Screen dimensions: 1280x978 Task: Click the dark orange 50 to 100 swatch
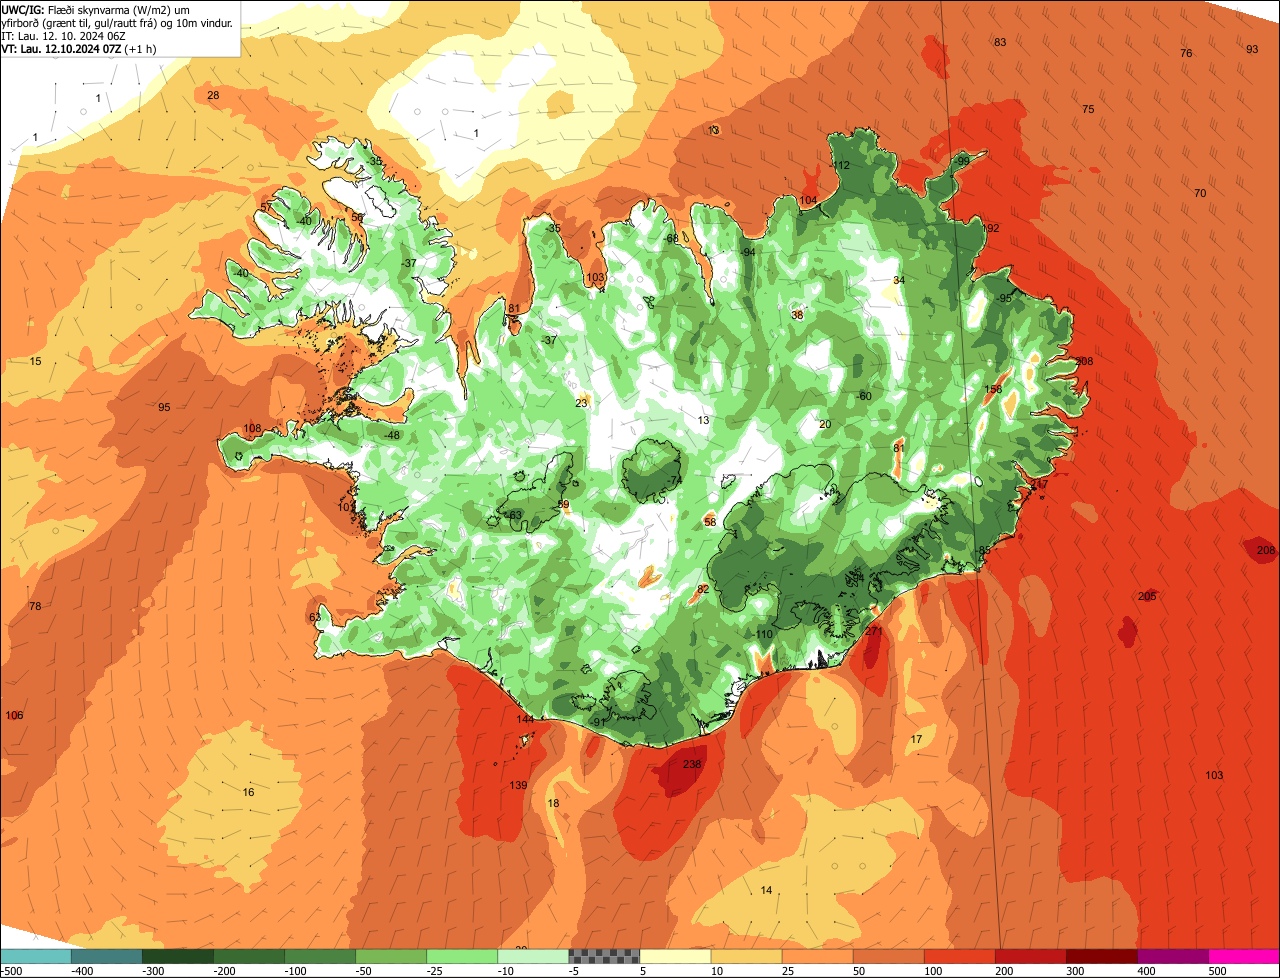(888, 956)
